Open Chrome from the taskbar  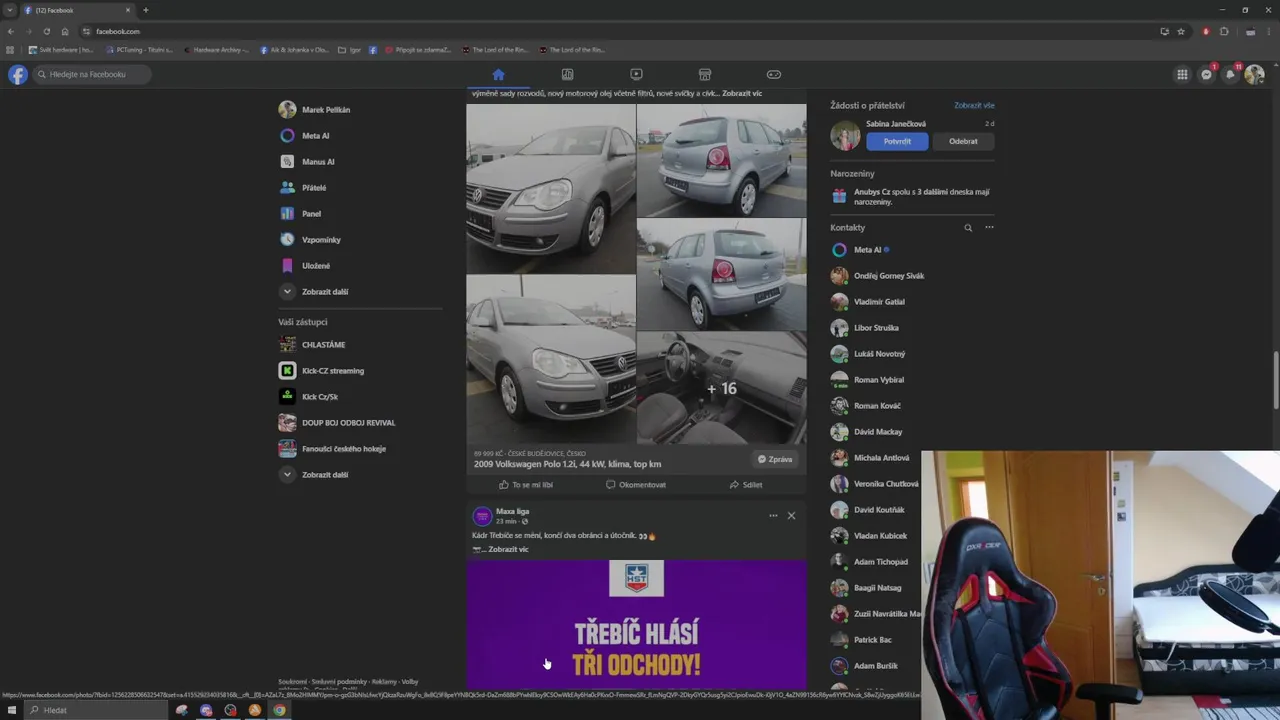tap(279, 710)
